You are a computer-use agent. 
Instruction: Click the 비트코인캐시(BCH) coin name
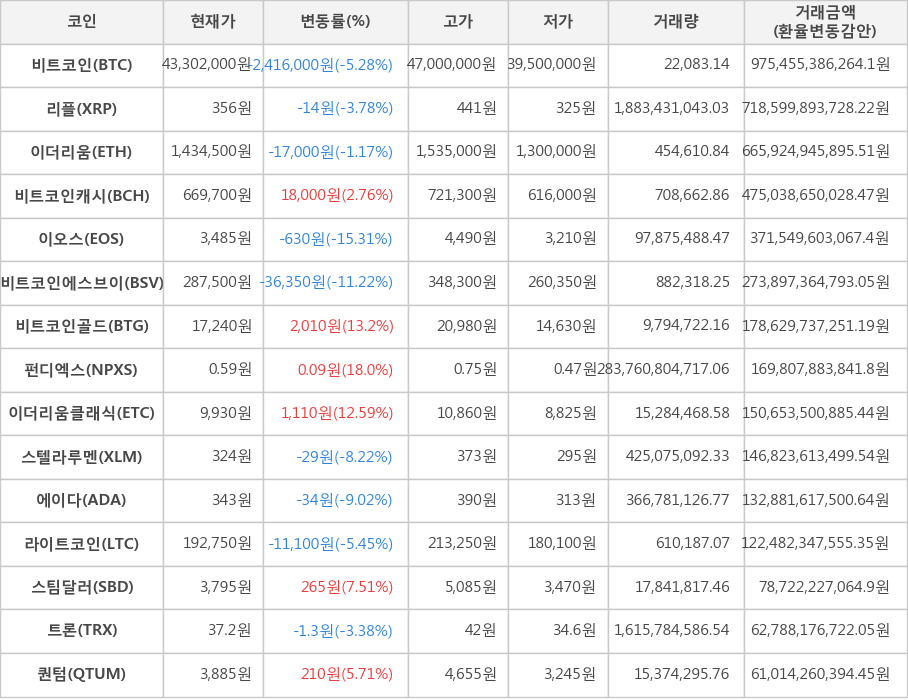[82, 195]
